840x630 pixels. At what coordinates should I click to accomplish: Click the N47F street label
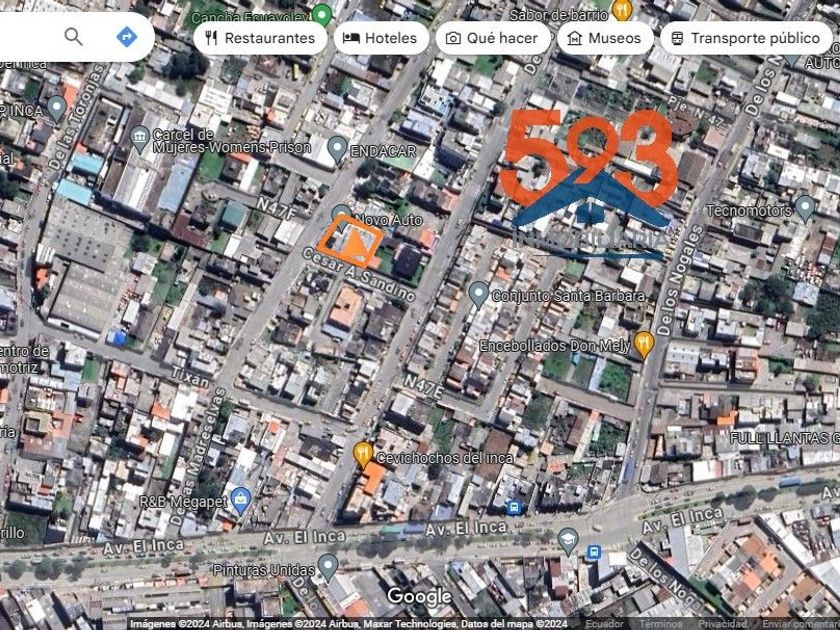276,208
